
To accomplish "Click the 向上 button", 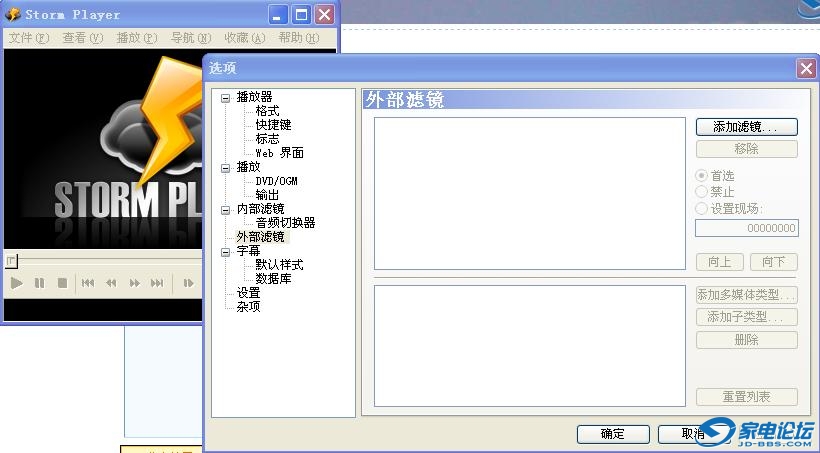I will (720, 262).
